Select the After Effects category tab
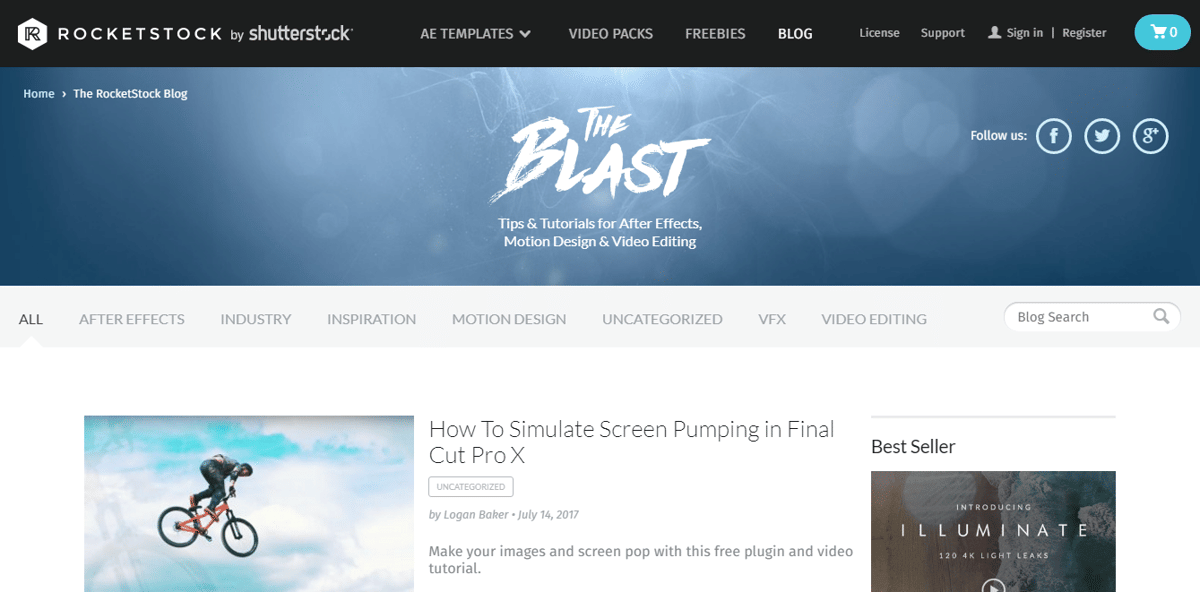 click(x=132, y=319)
